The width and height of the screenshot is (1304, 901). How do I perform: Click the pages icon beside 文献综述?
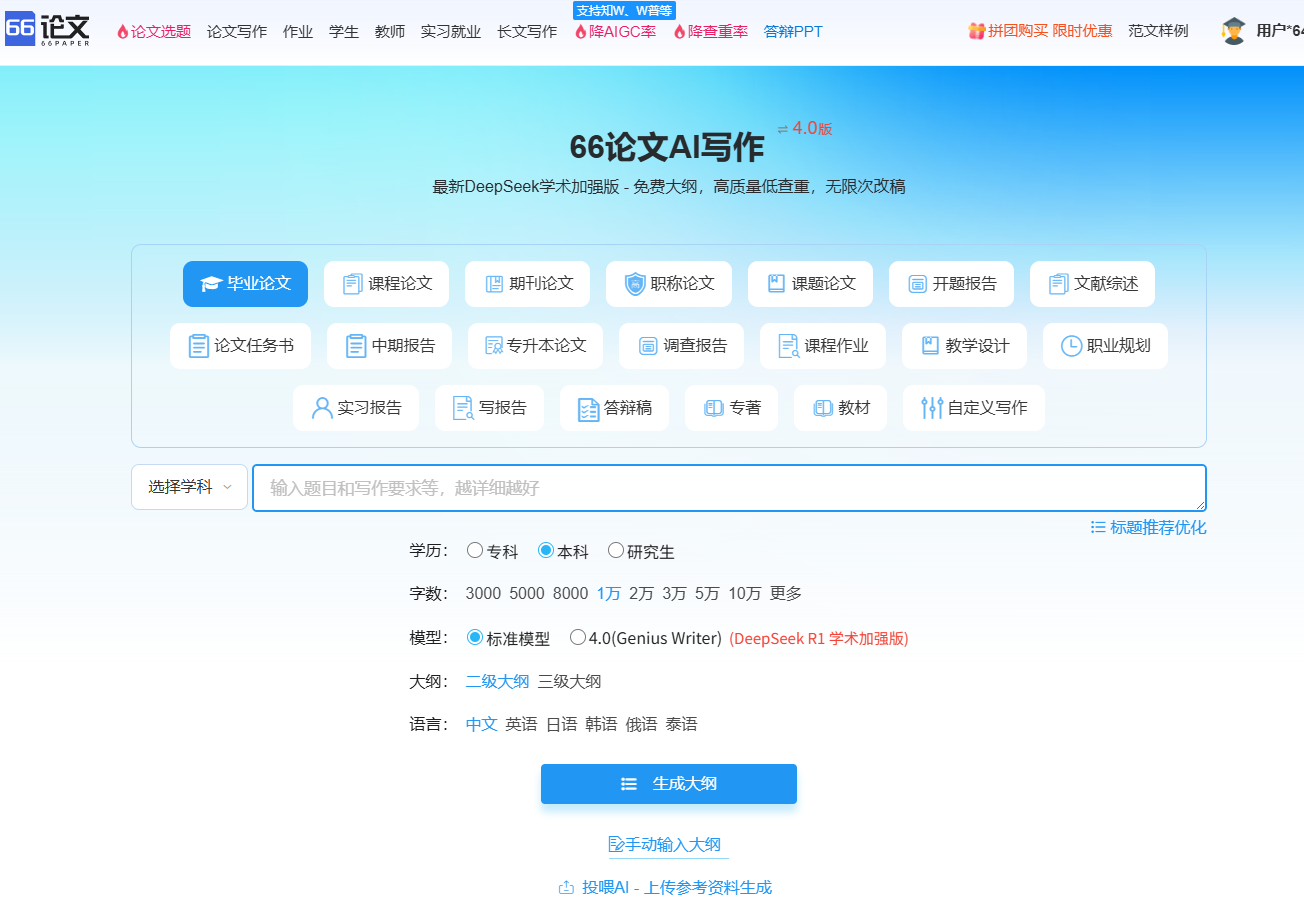[1059, 284]
